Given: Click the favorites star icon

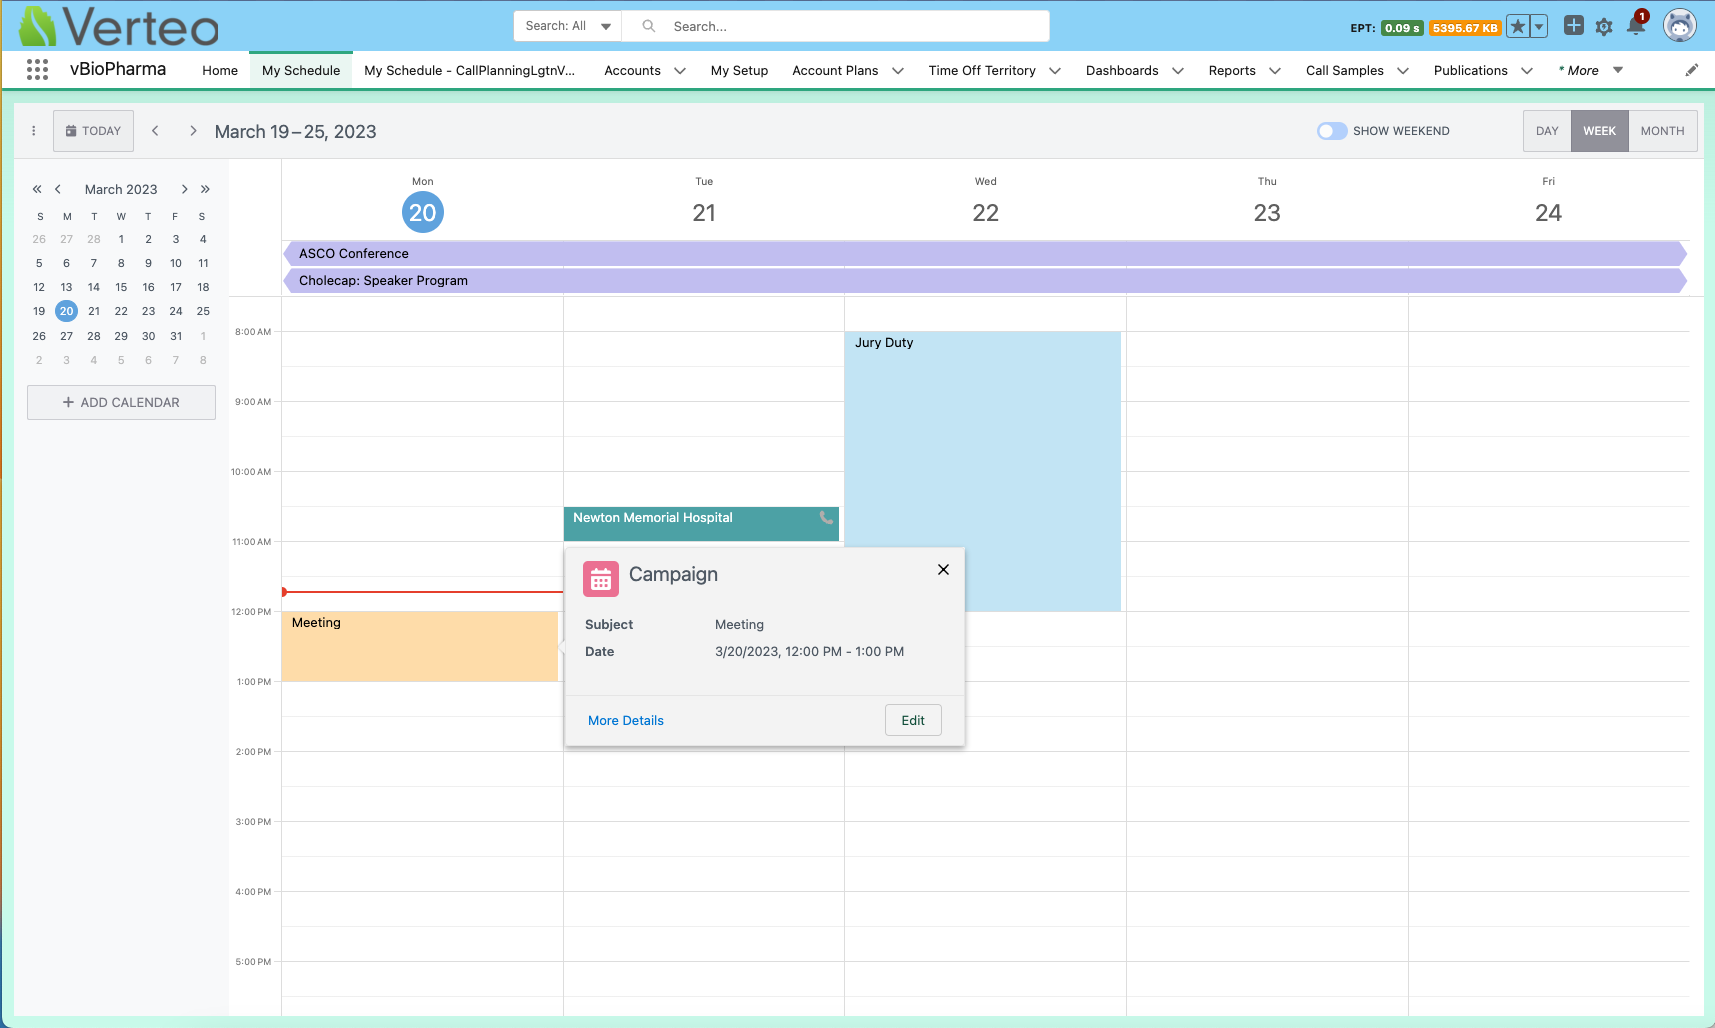Looking at the screenshot, I should pyautogui.click(x=1518, y=27).
